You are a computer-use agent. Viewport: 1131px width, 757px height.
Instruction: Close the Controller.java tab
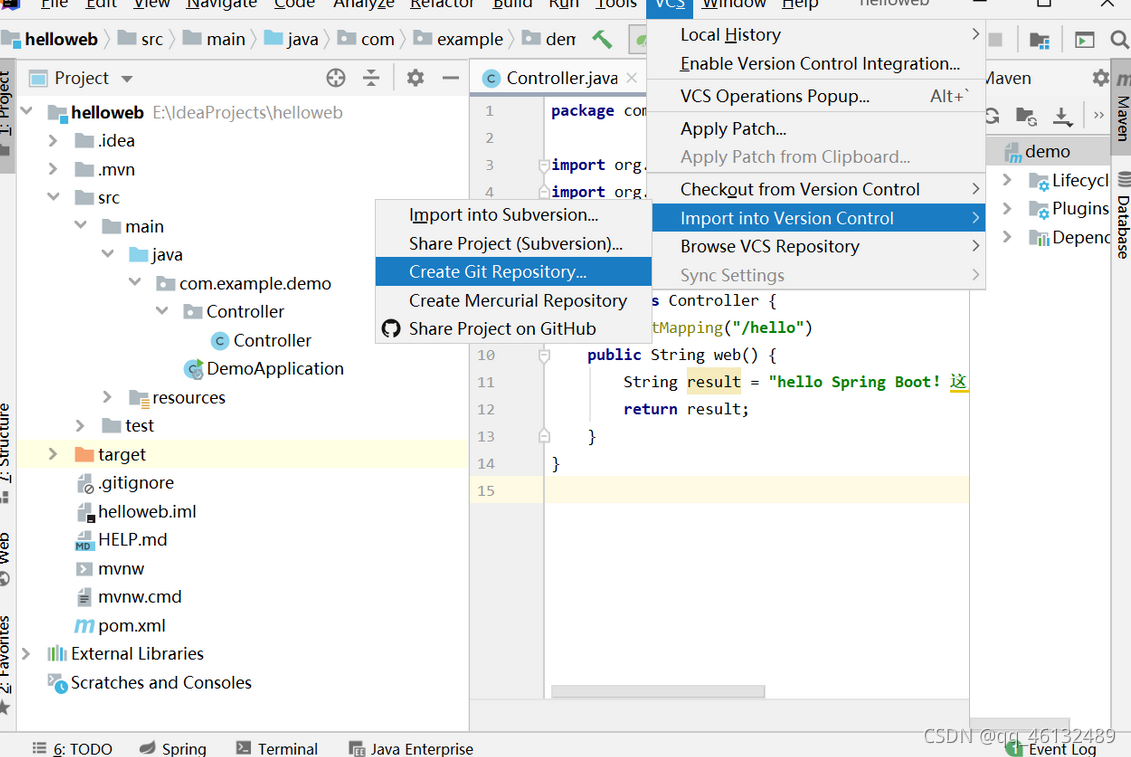point(632,78)
